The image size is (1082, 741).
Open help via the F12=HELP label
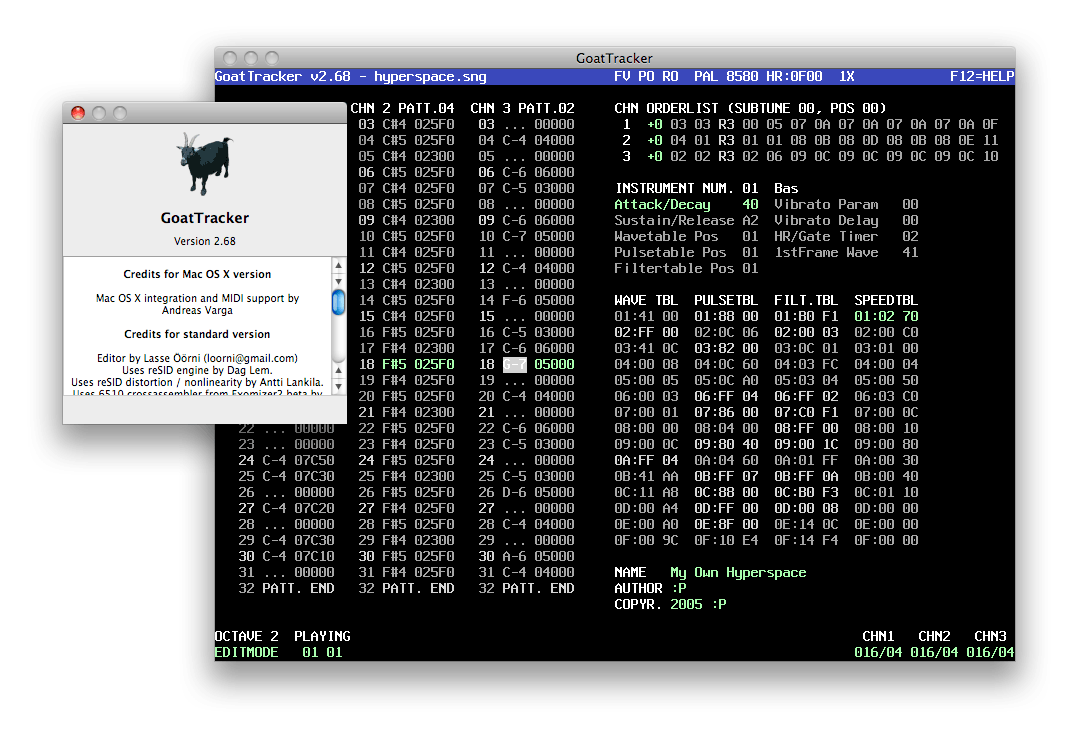[981, 76]
